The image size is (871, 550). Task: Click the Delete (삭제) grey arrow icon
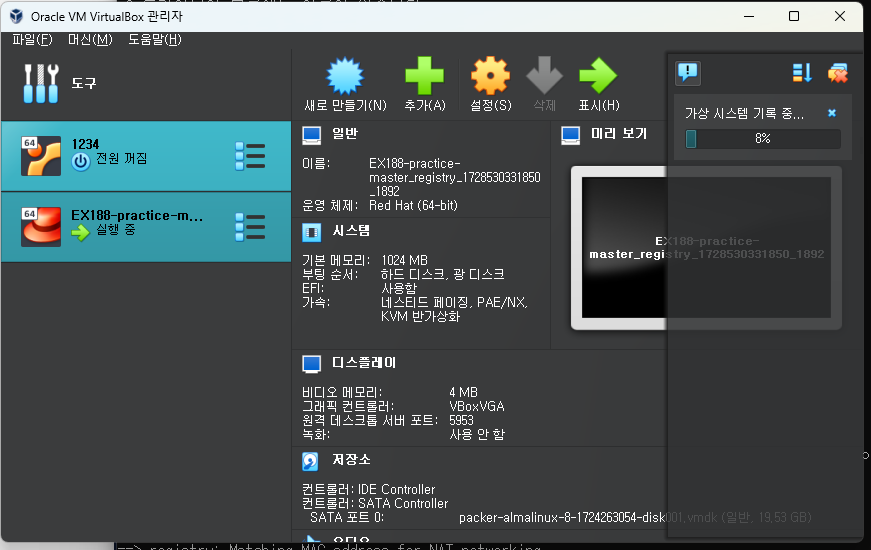pos(544,75)
